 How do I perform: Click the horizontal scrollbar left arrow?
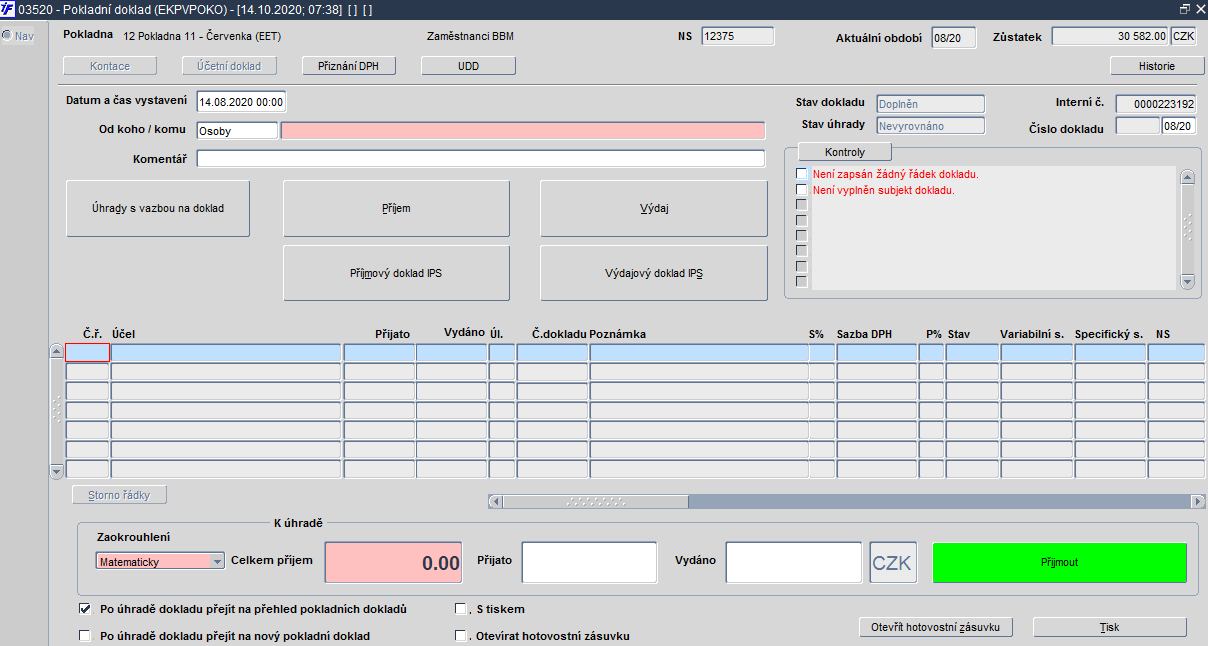point(495,501)
